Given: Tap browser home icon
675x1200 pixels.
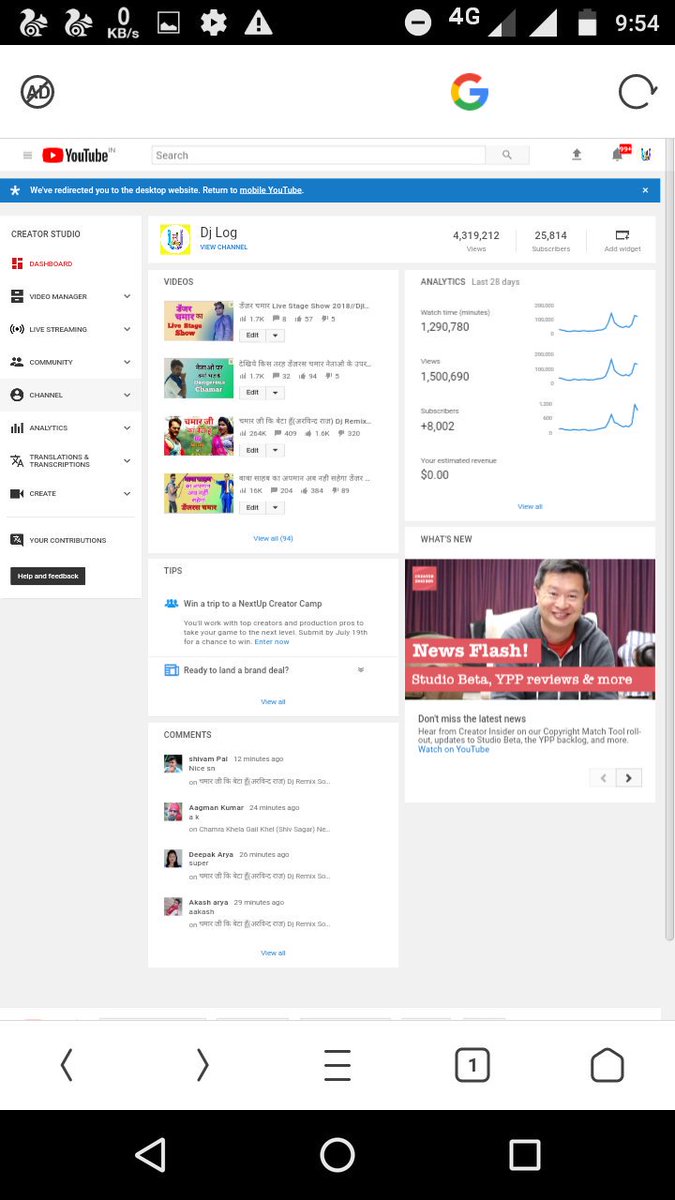Looking at the screenshot, I should pos(607,1065).
